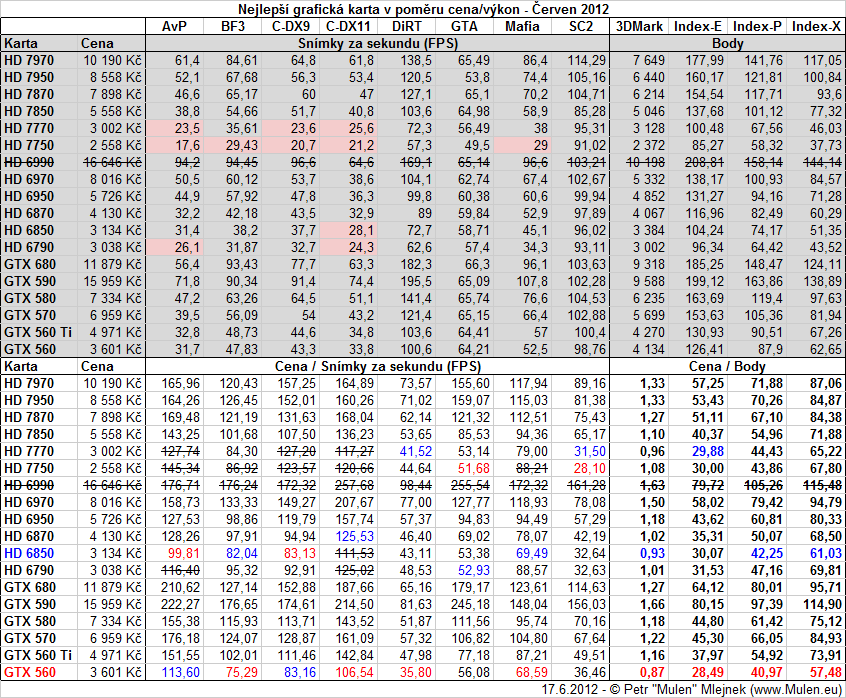
Task: Click the red value 35,80
Action: tap(416, 673)
